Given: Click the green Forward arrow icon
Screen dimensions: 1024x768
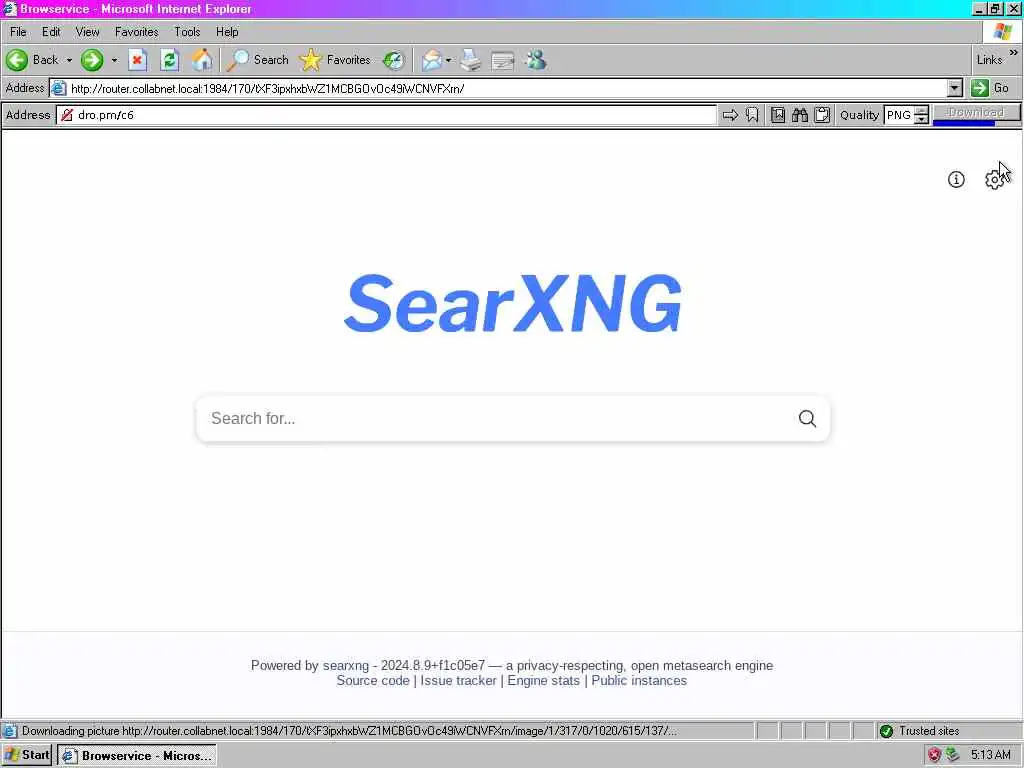Looking at the screenshot, I should coord(92,60).
